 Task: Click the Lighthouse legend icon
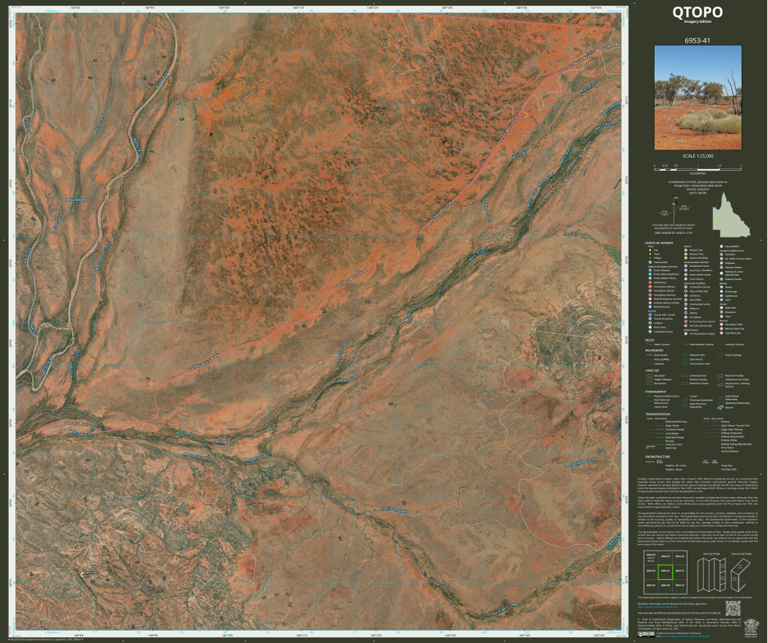pyautogui.click(x=721, y=296)
